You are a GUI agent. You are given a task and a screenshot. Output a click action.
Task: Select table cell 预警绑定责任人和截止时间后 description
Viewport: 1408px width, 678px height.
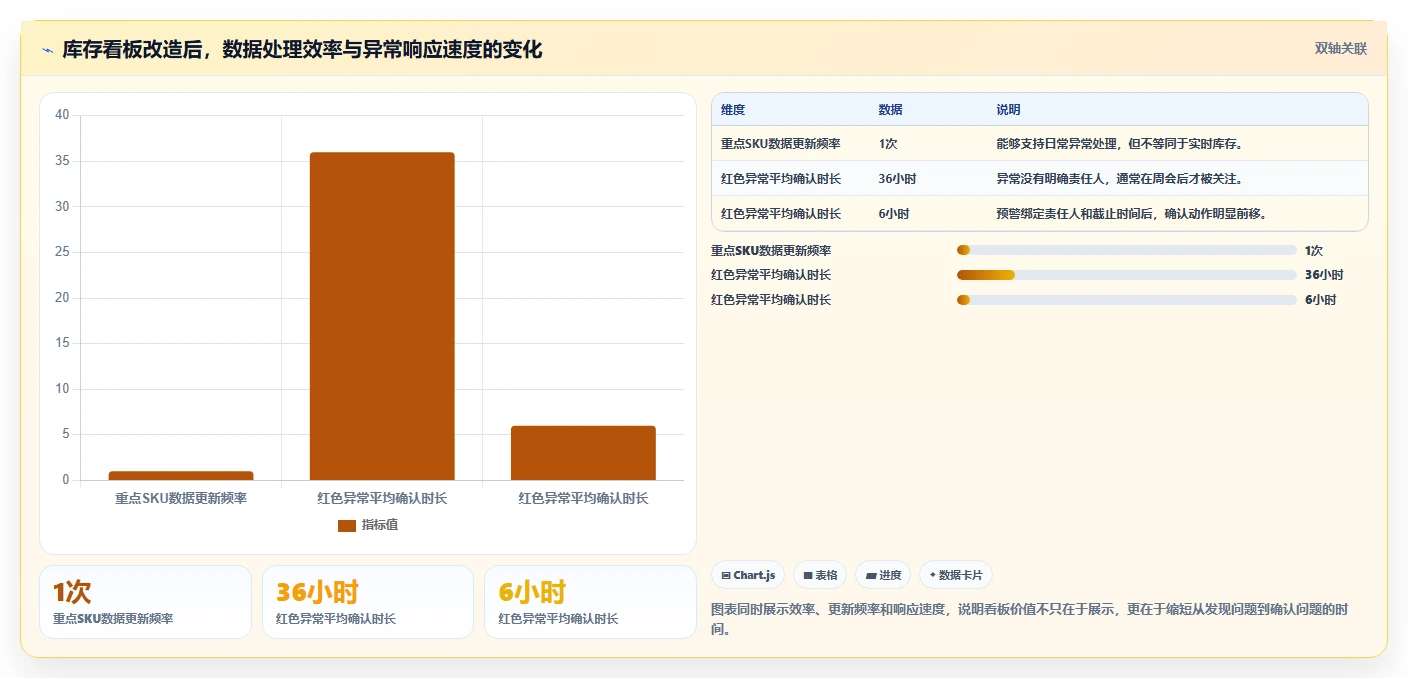1132,214
